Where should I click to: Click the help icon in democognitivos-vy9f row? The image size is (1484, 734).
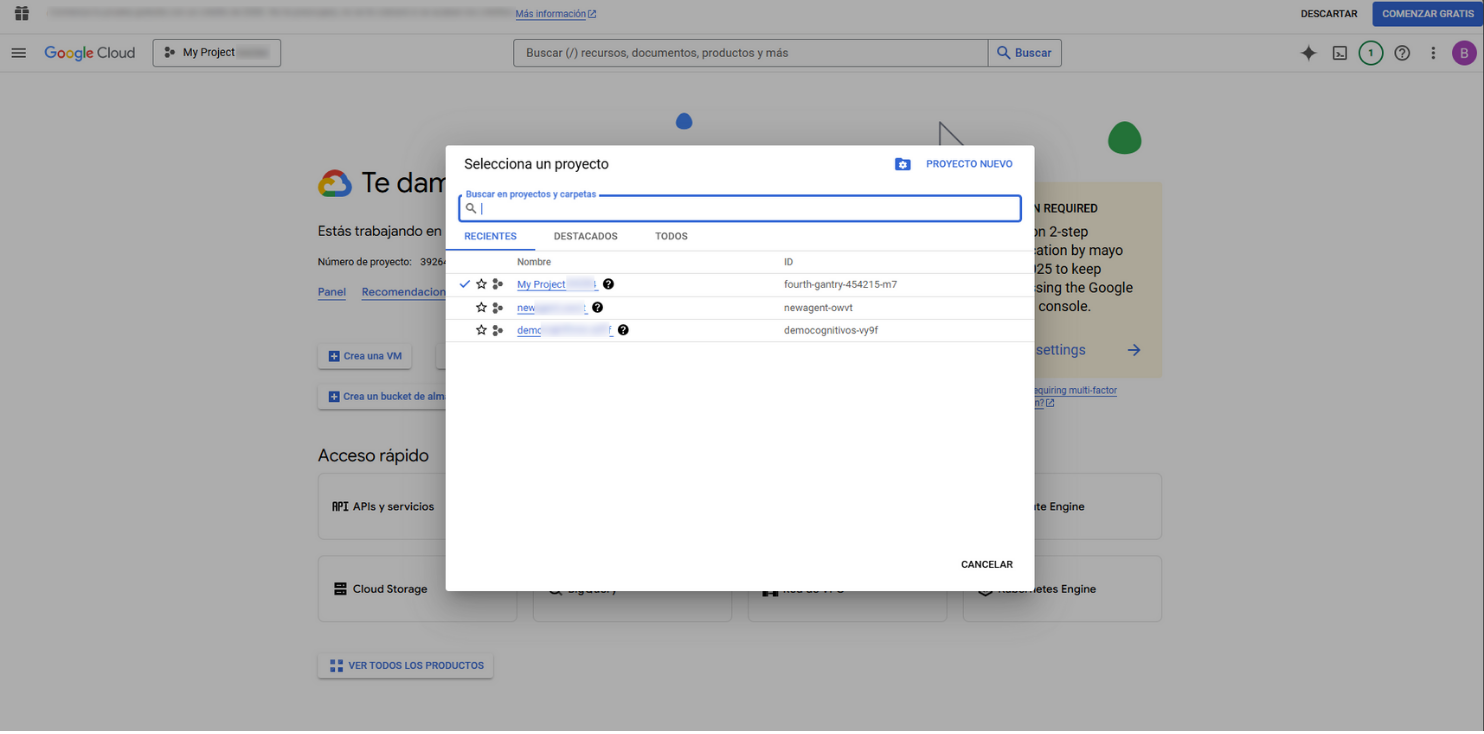click(x=623, y=330)
